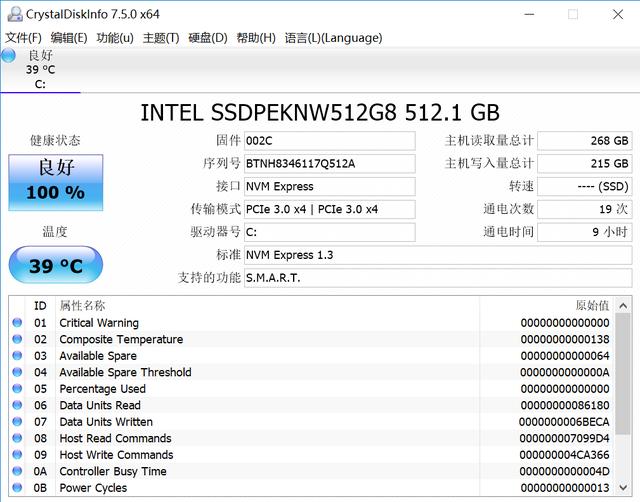Click the firmware field showing 002C
This screenshot has height=502, width=640.
[330, 141]
